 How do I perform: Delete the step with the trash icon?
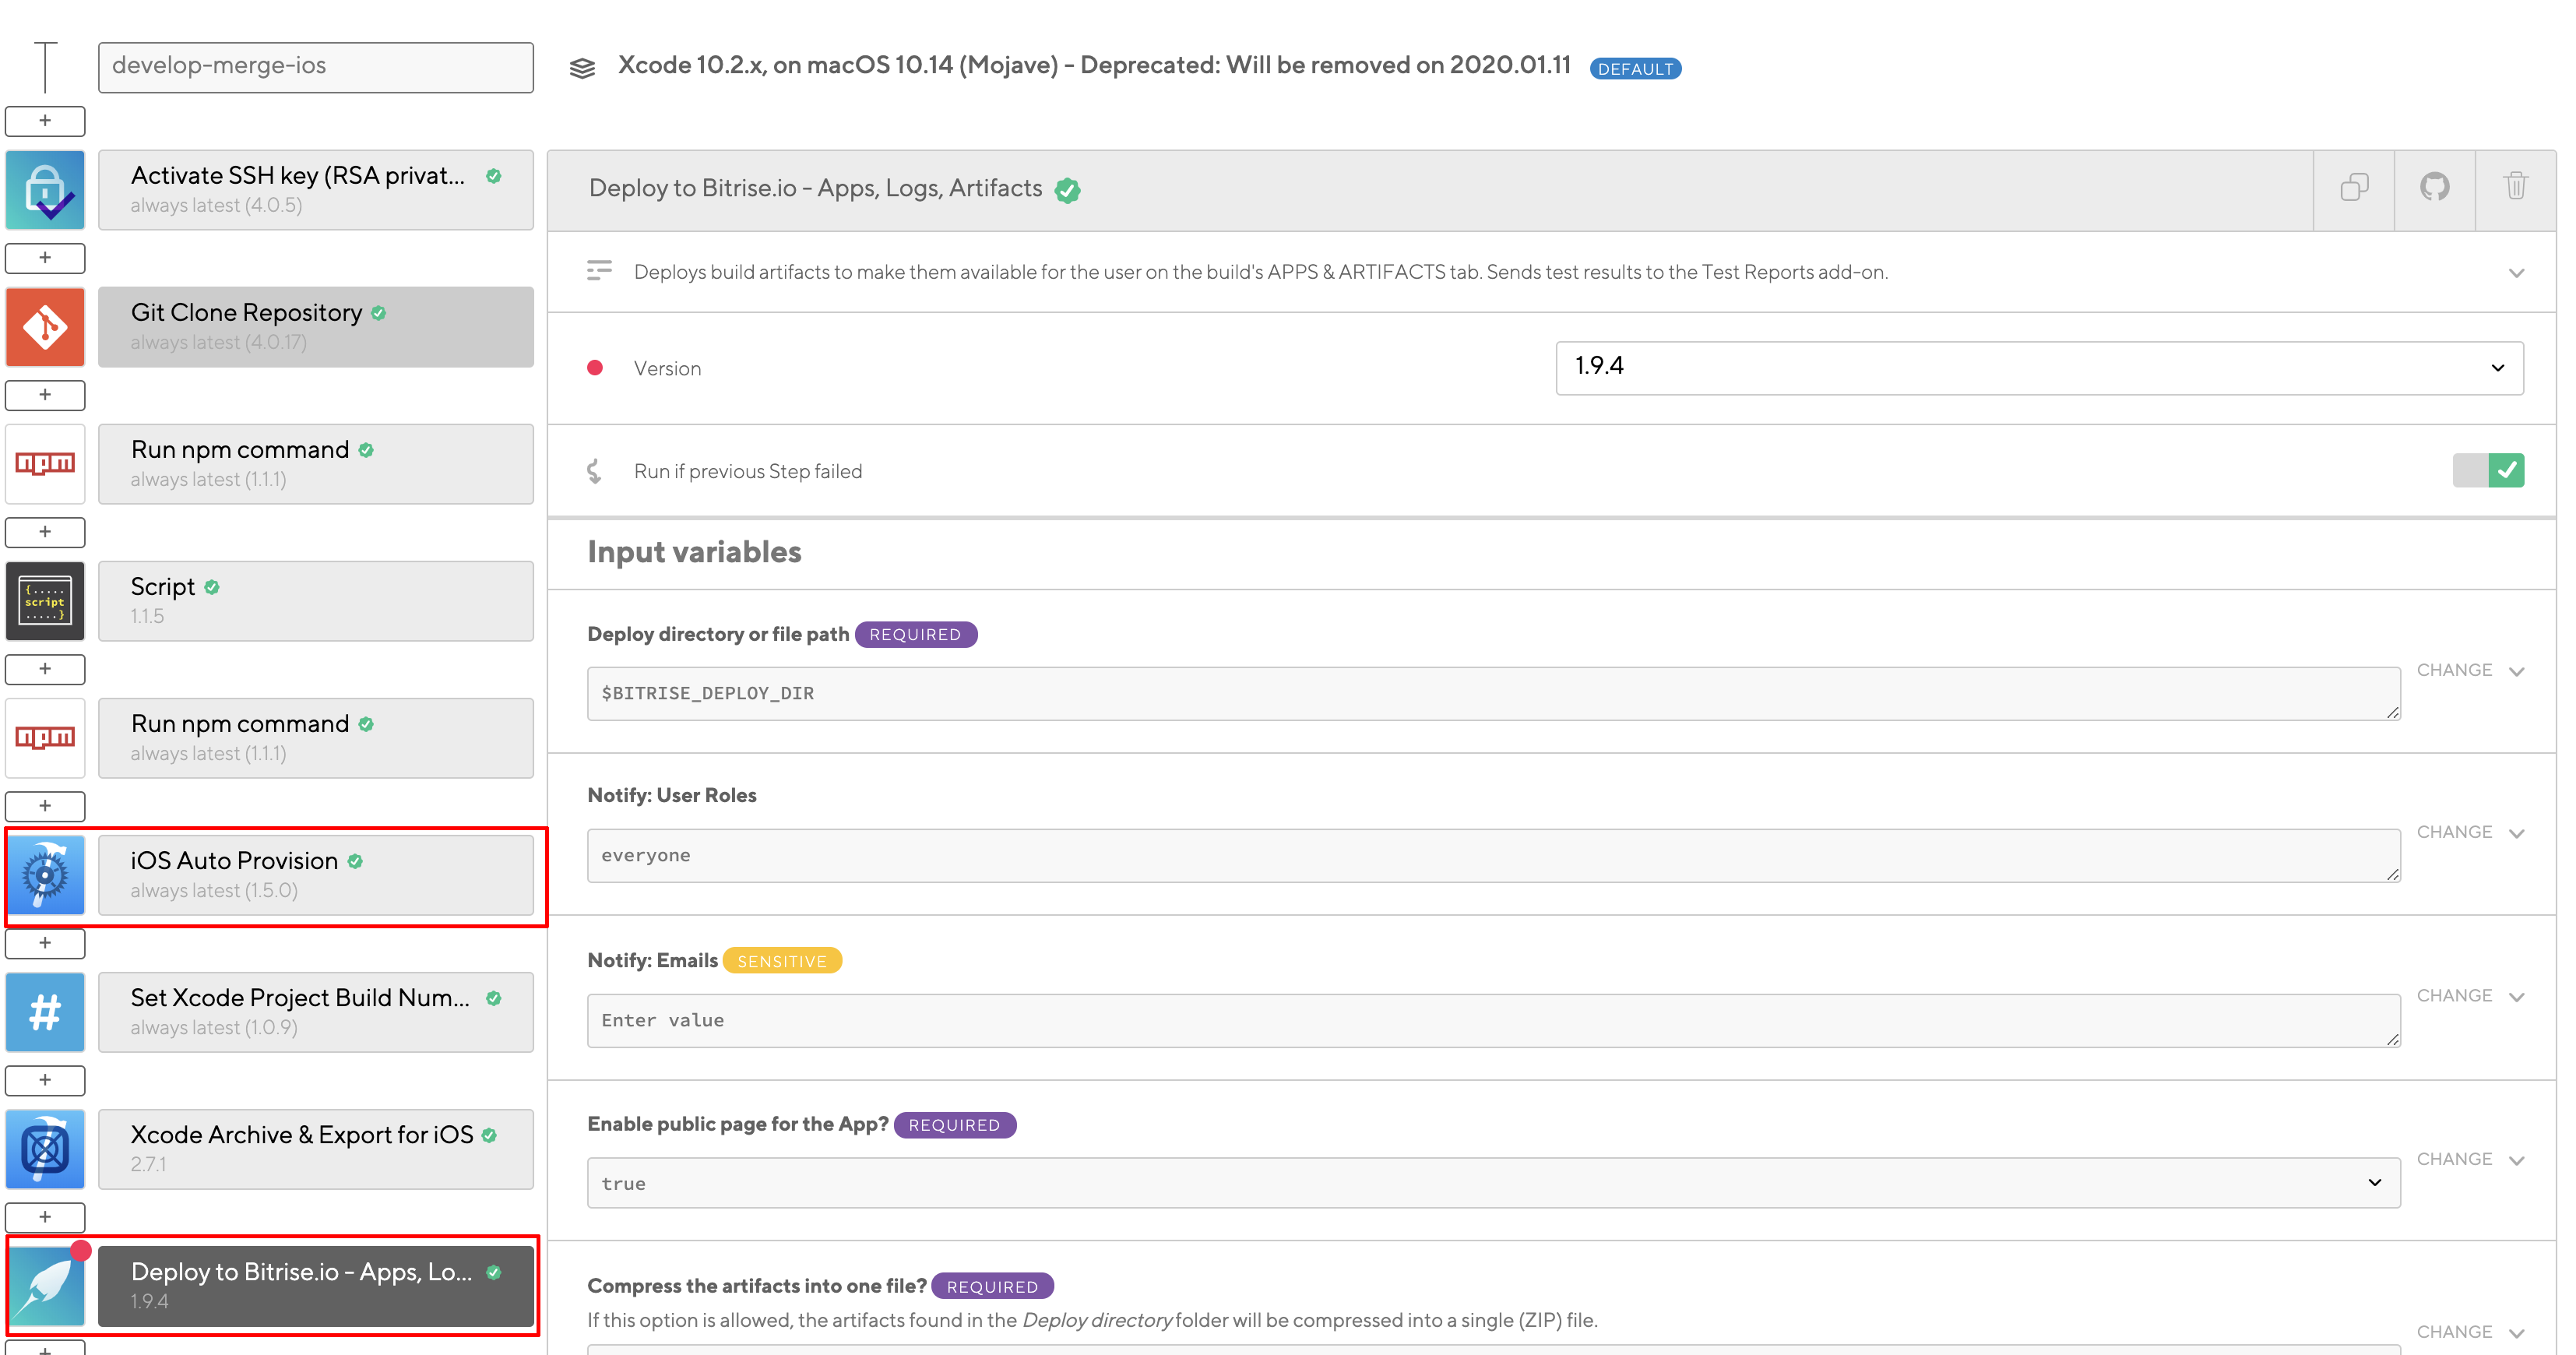tap(2516, 186)
